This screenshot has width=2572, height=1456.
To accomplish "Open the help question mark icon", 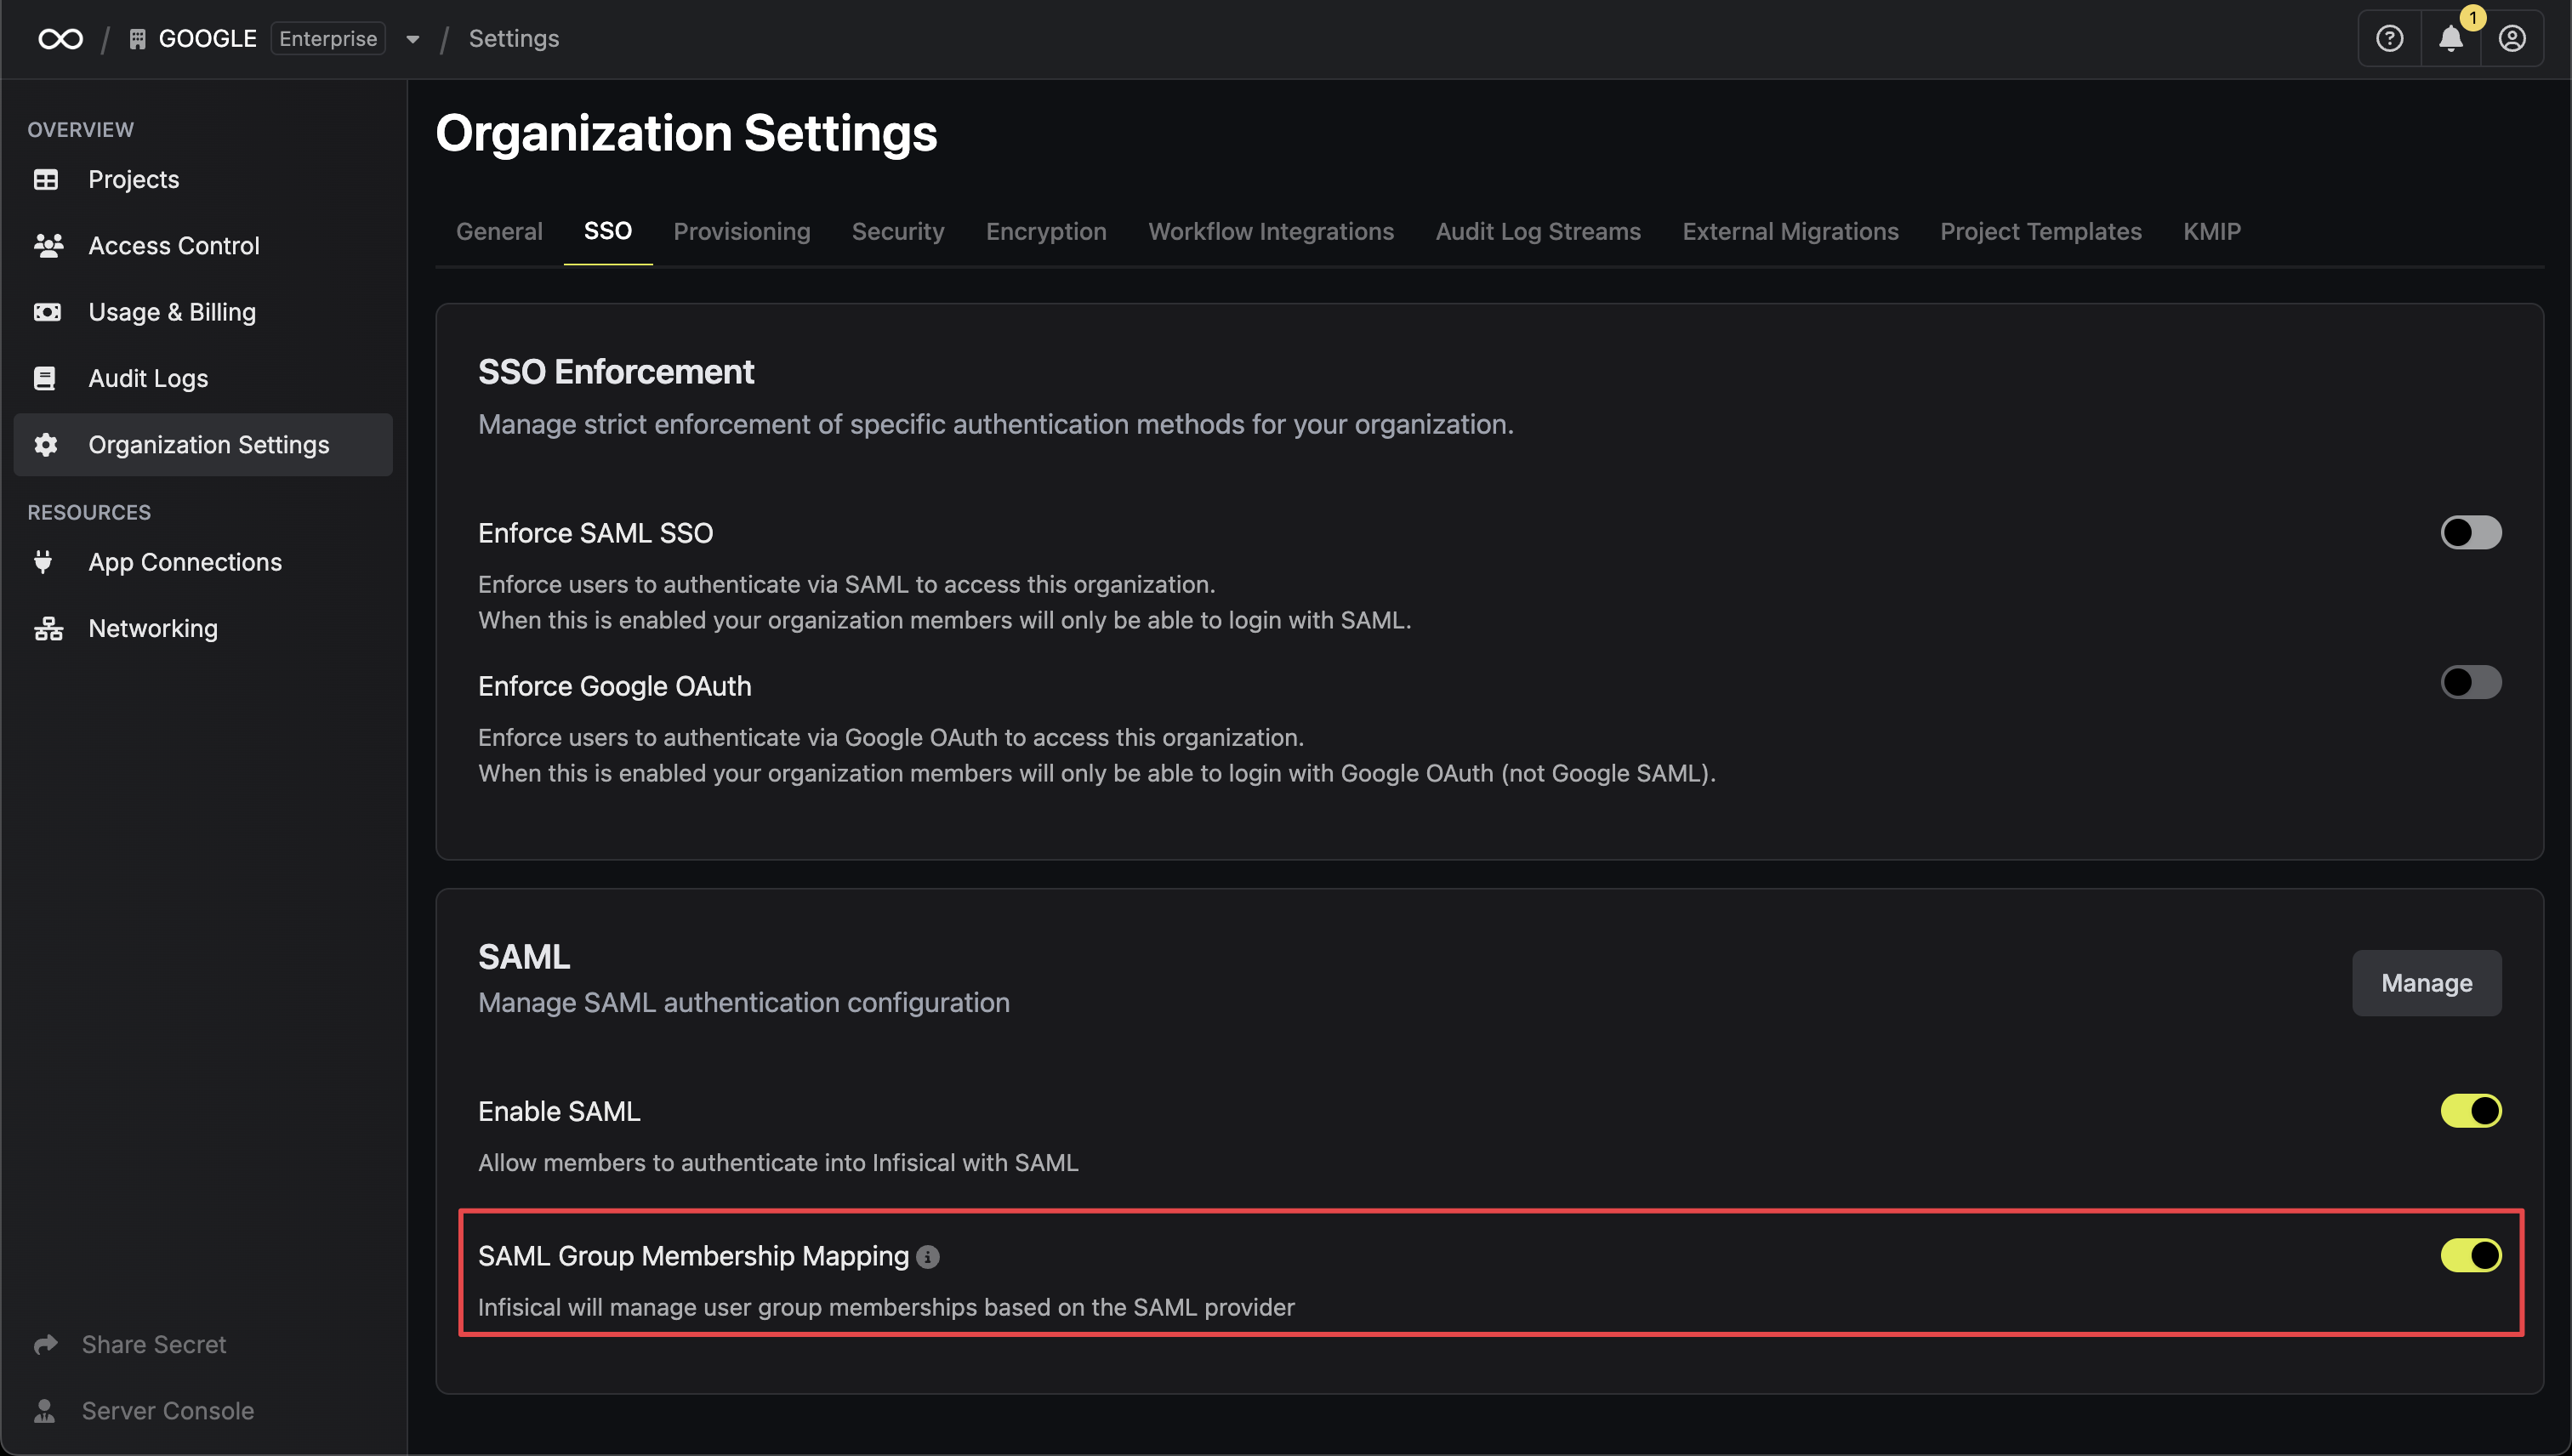I will [x=2389, y=39].
